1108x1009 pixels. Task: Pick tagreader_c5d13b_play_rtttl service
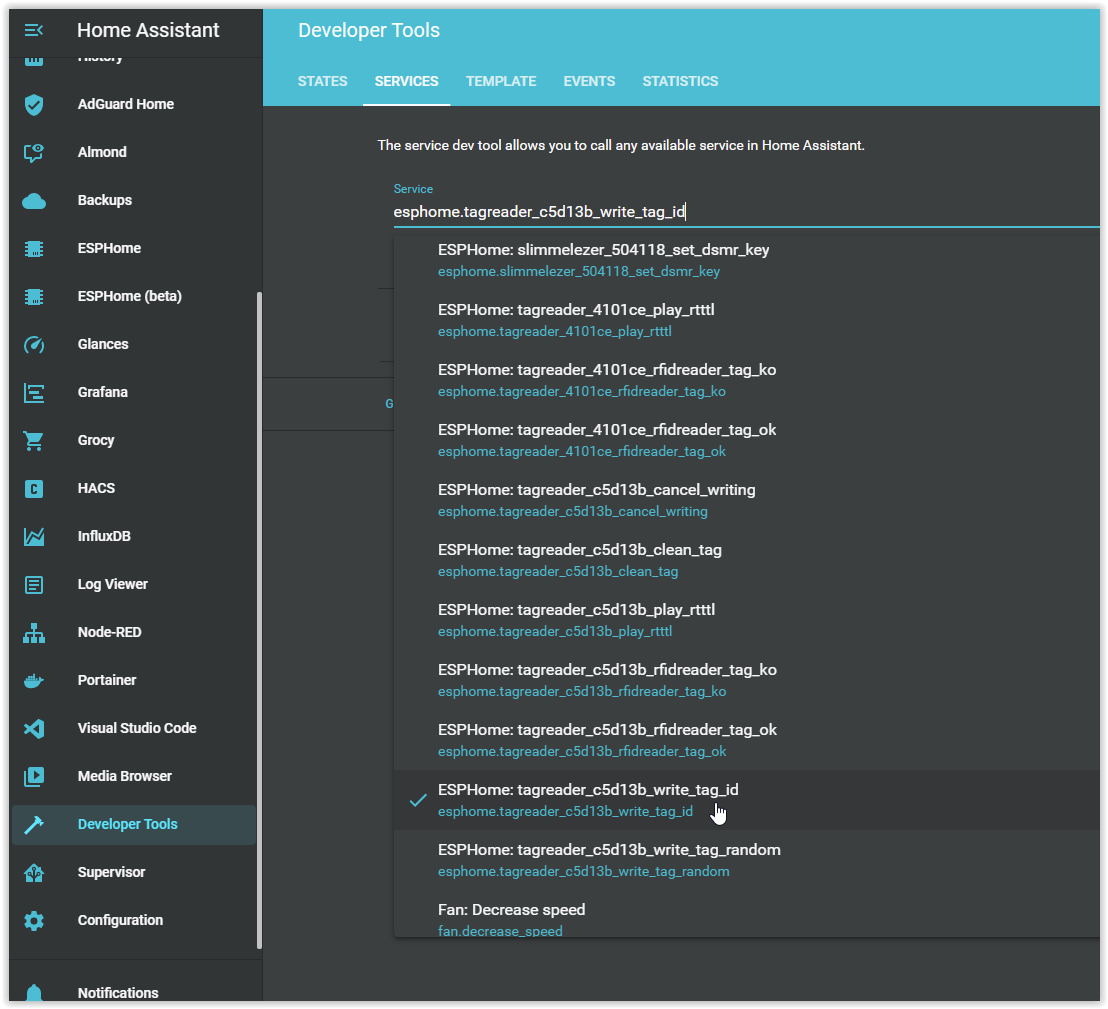[746, 621]
